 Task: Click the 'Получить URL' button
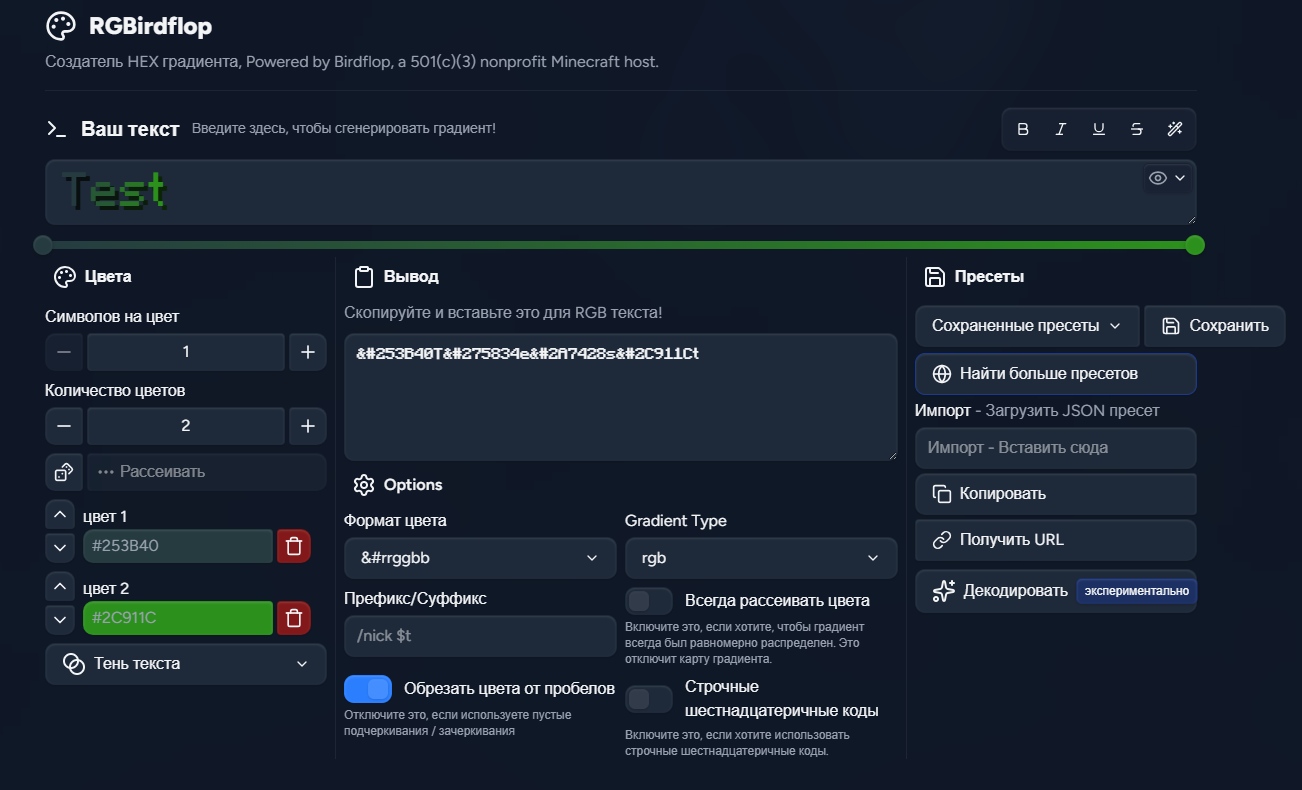tap(1055, 540)
